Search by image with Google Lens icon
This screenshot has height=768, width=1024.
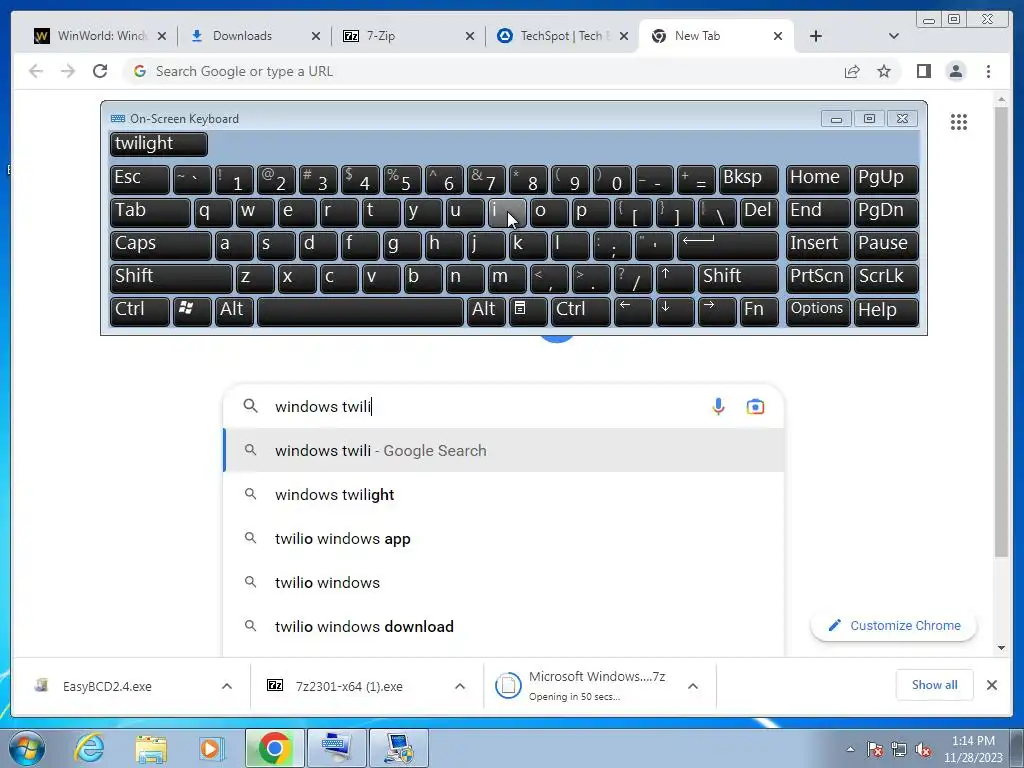click(755, 406)
